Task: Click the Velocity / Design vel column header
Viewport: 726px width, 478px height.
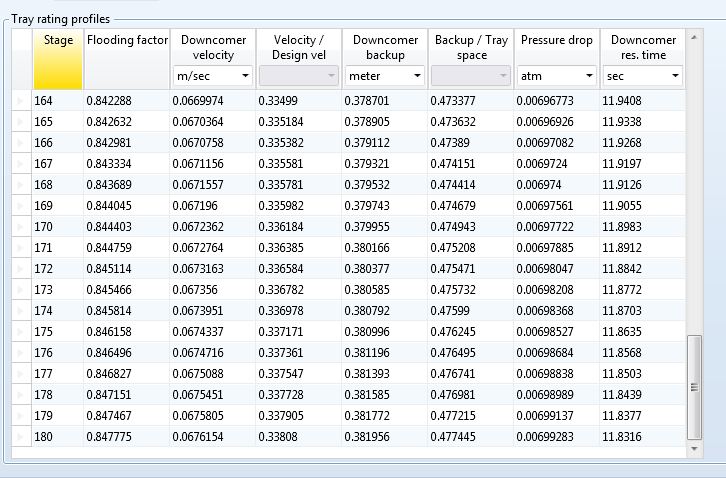Action: [299, 47]
